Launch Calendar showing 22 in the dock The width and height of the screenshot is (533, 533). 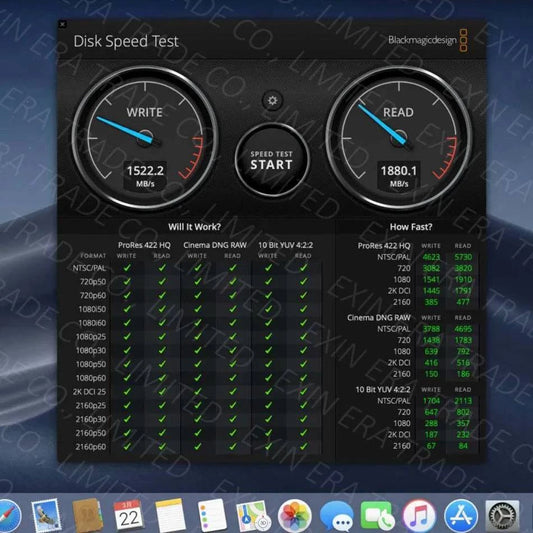[128, 516]
